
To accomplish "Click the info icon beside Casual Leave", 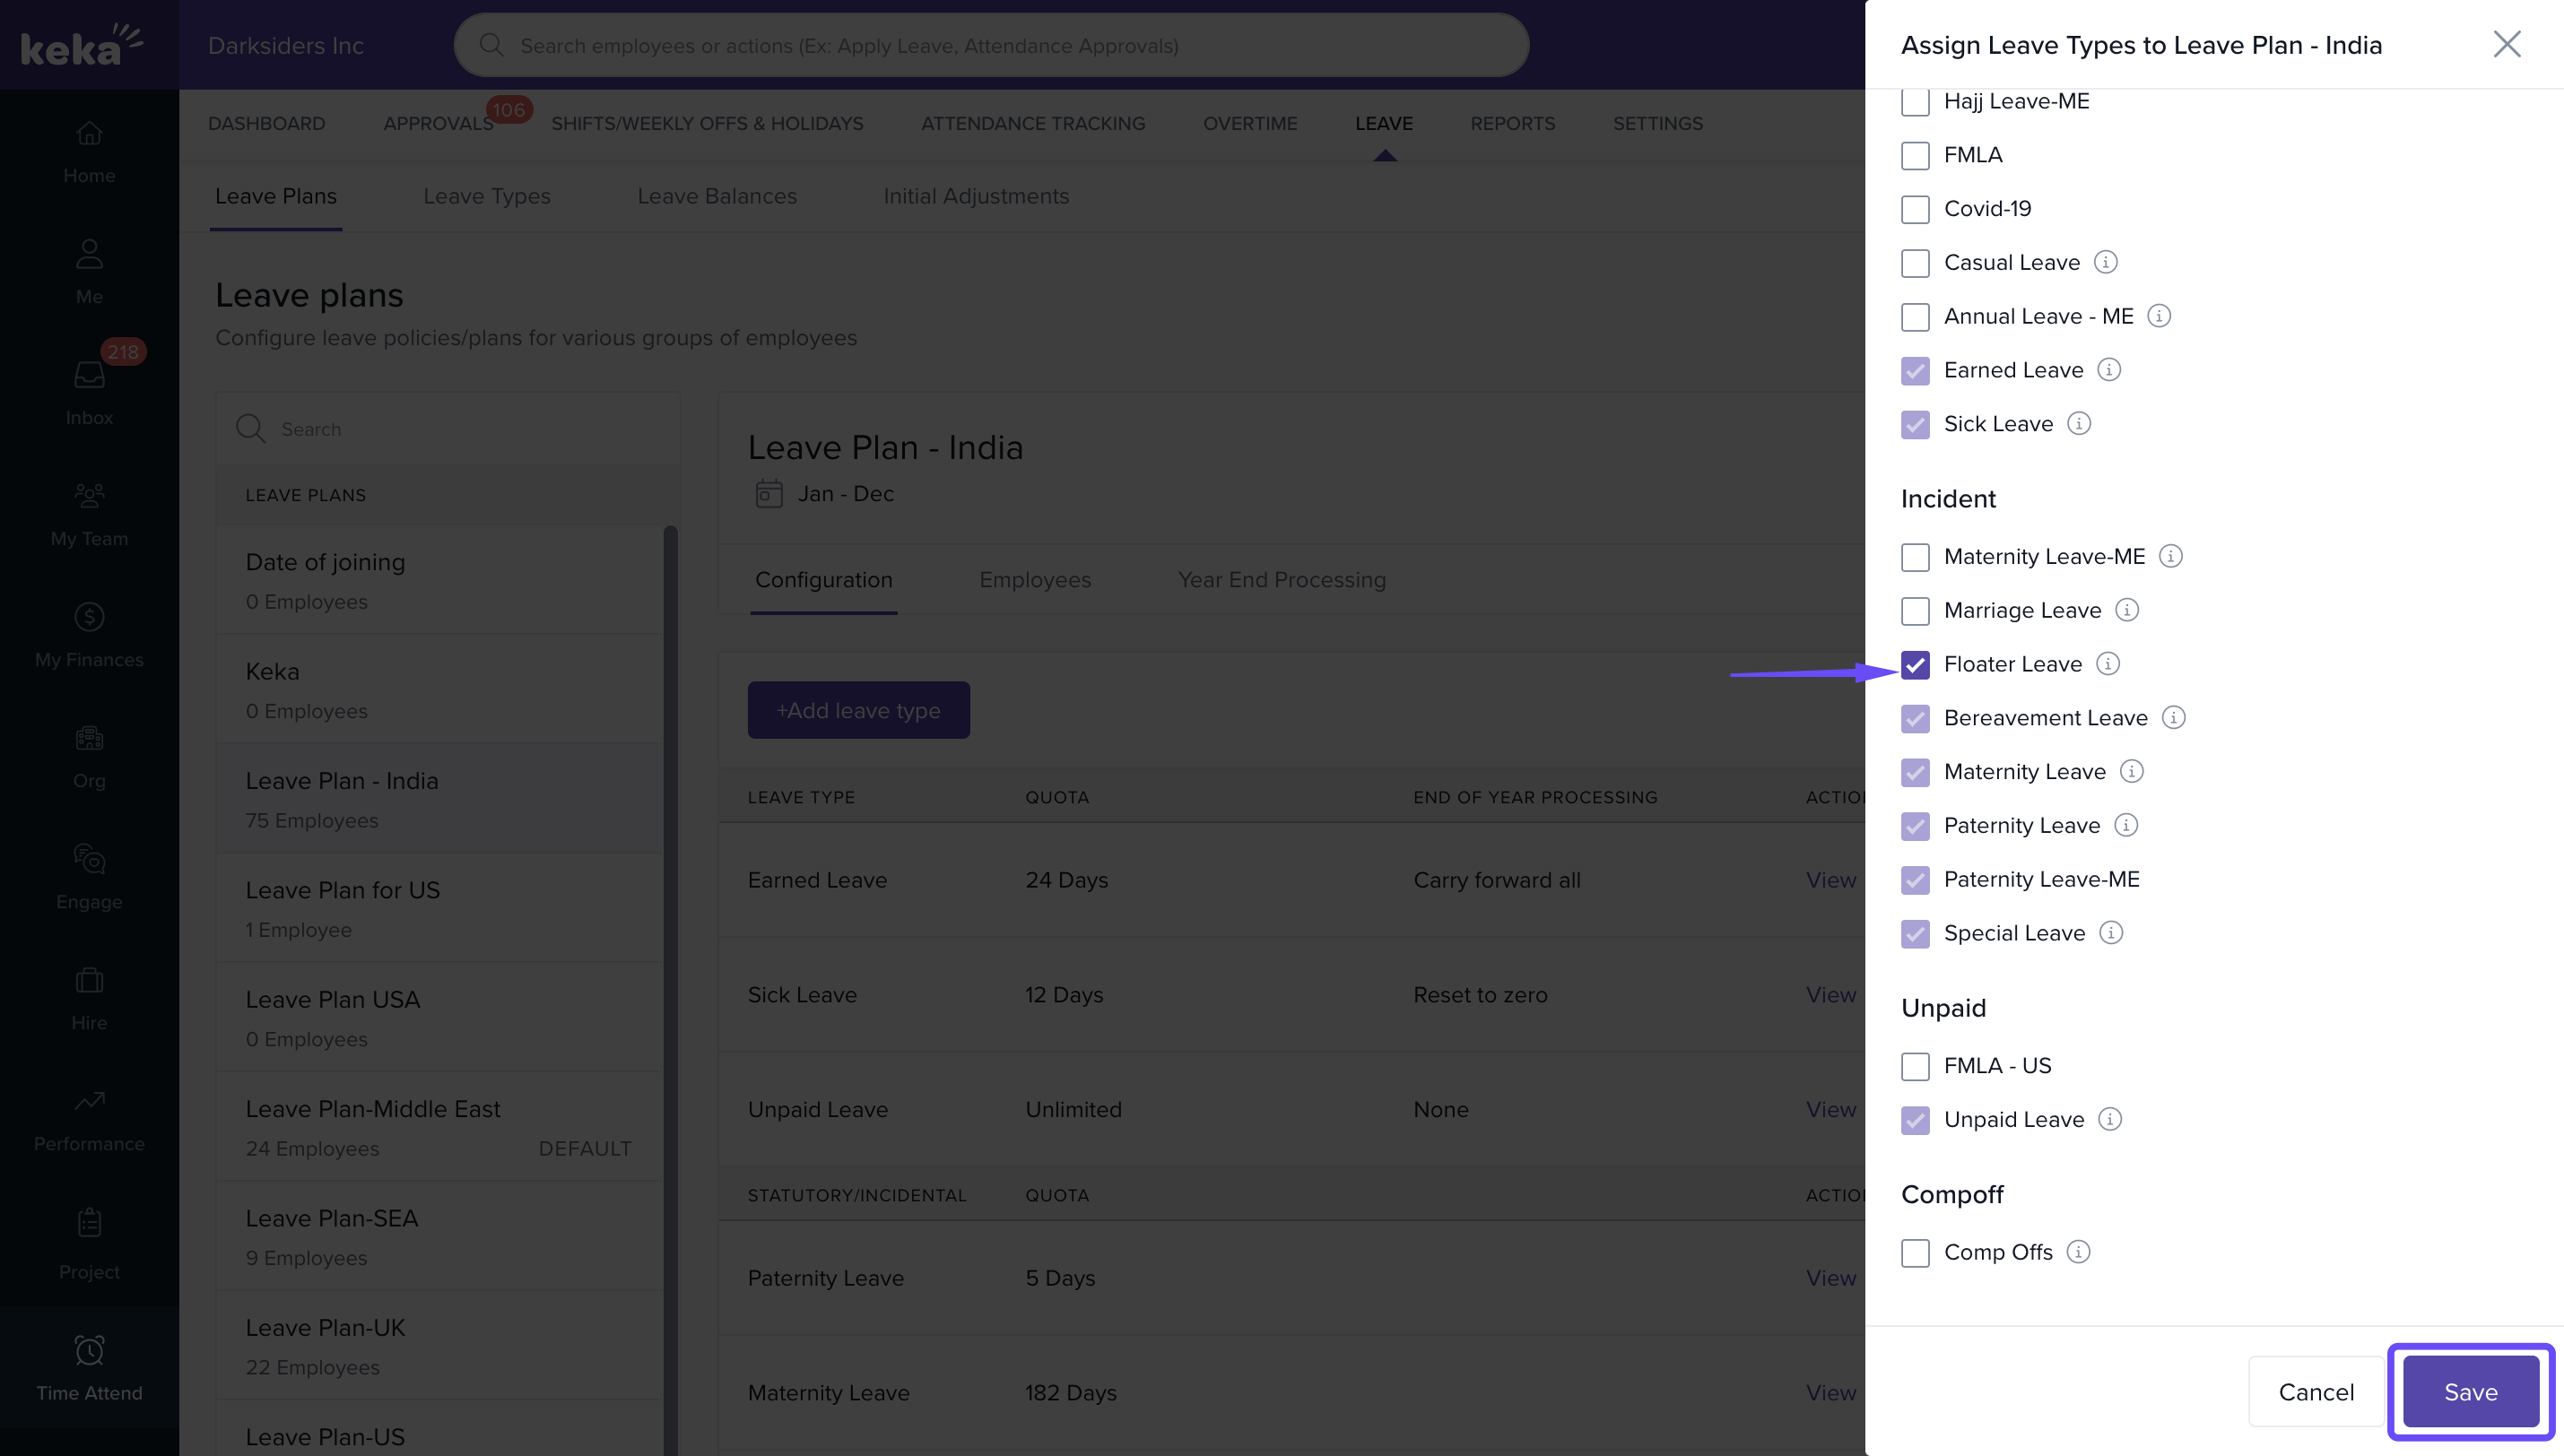I will [x=2106, y=262].
